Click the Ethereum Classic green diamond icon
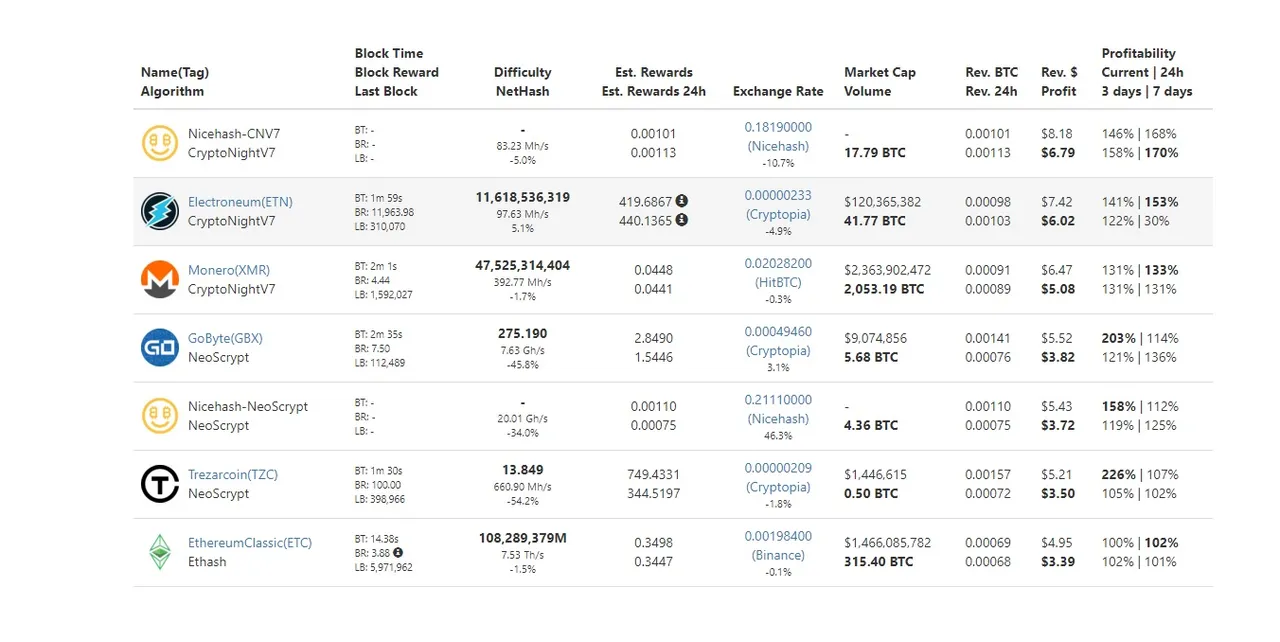 tap(160, 552)
